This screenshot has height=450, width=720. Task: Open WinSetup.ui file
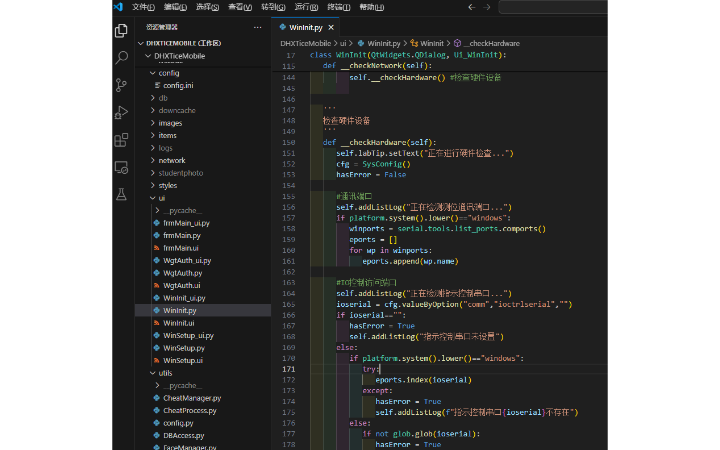[x=203, y=360]
